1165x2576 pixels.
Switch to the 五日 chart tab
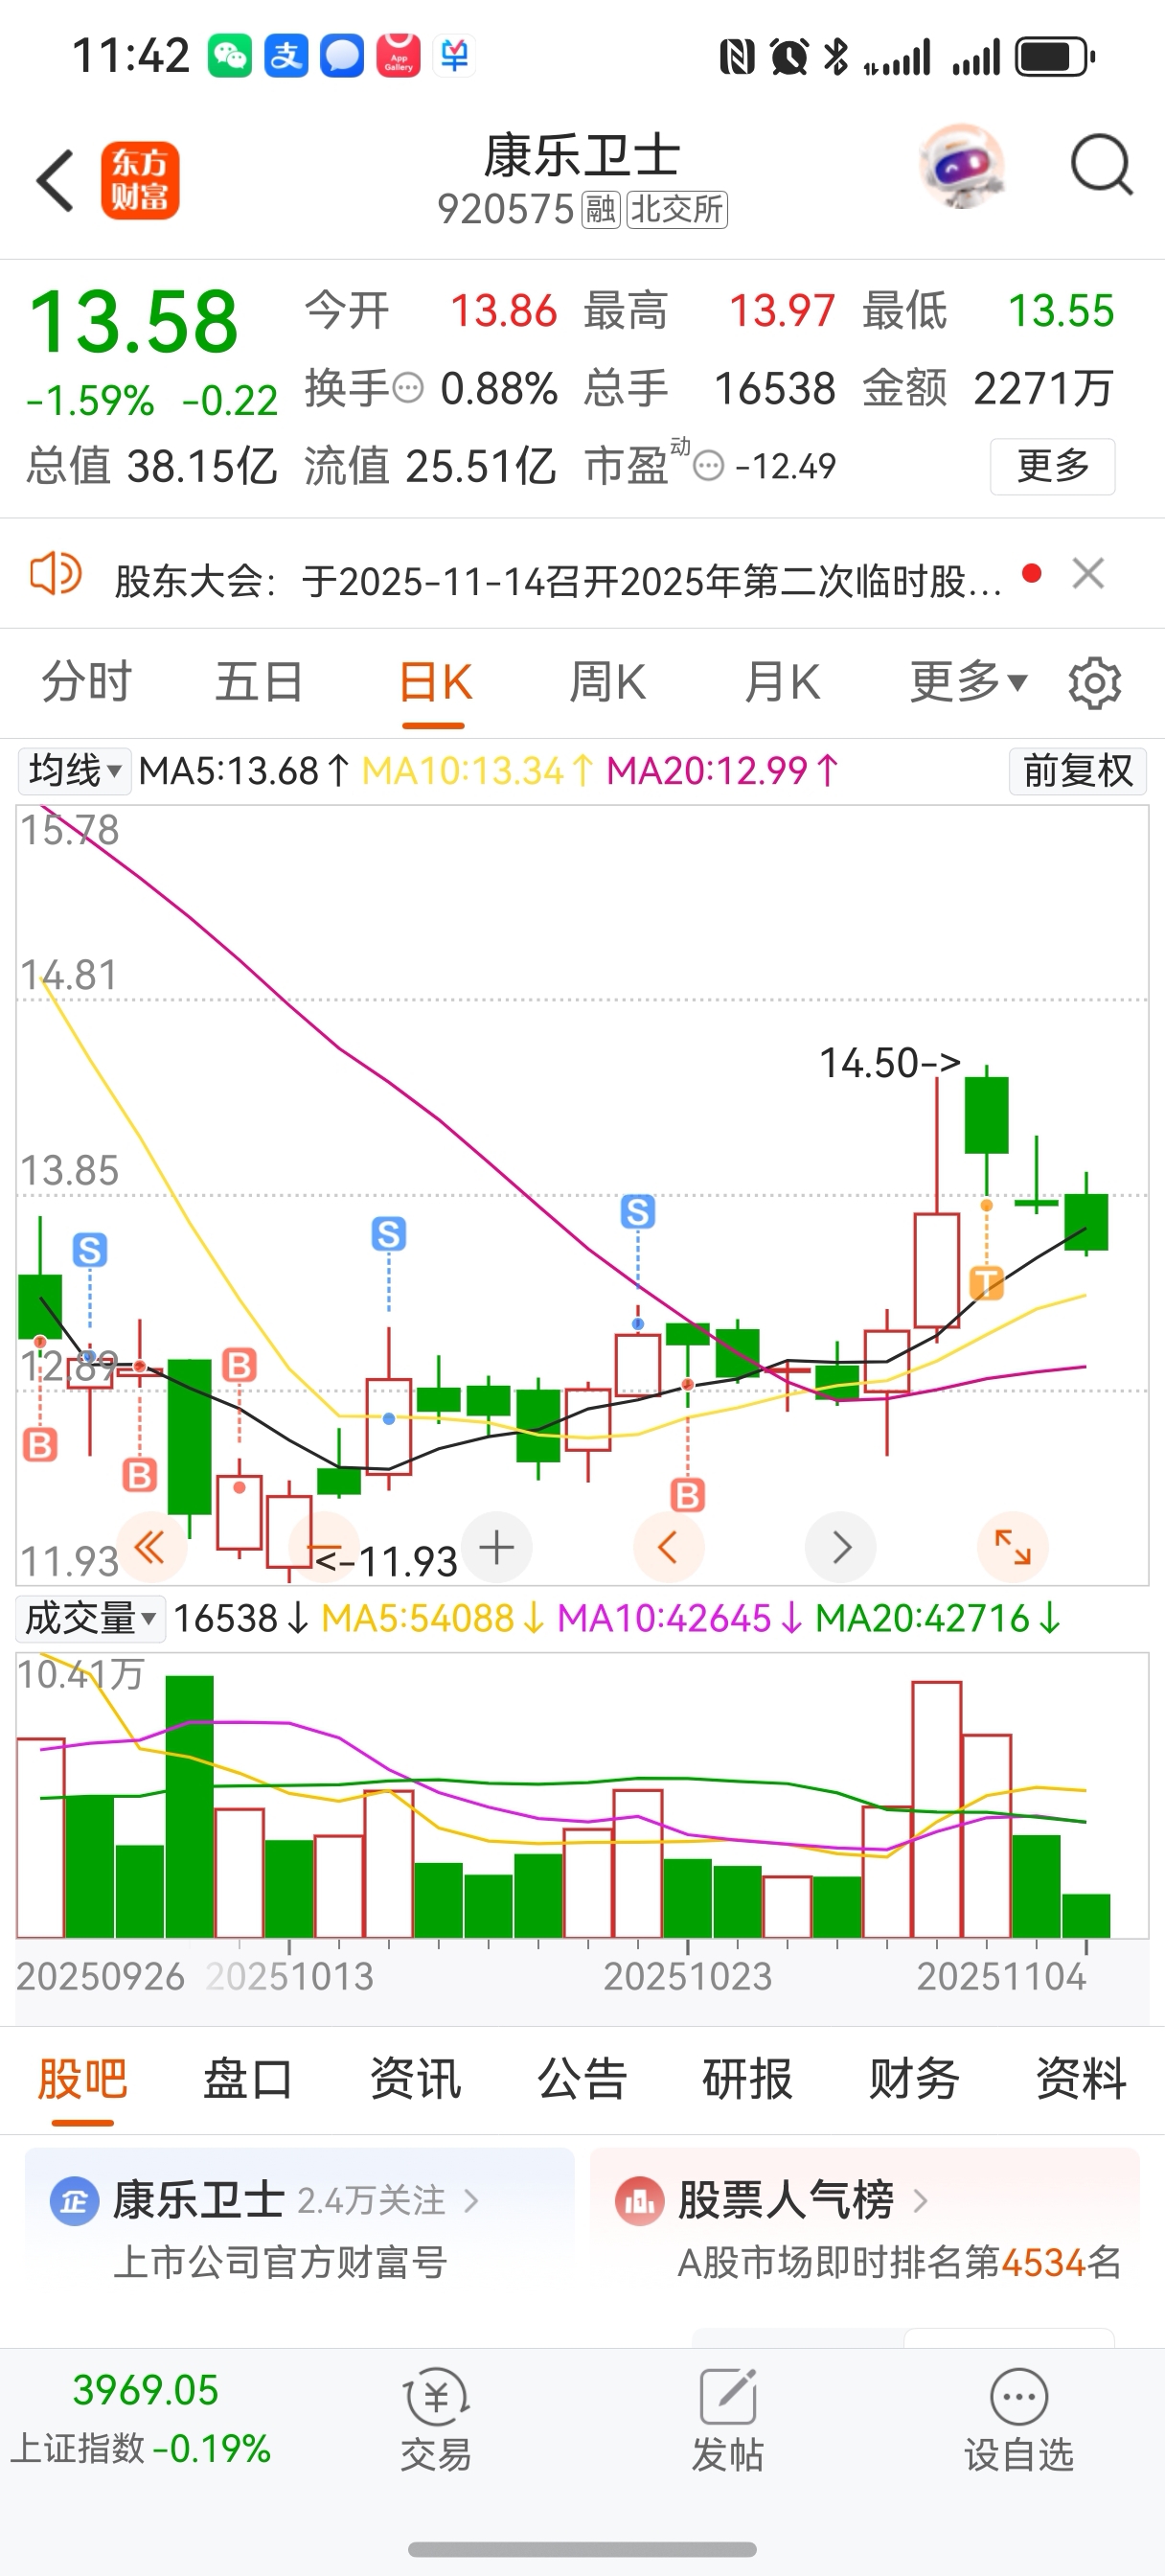coord(260,683)
